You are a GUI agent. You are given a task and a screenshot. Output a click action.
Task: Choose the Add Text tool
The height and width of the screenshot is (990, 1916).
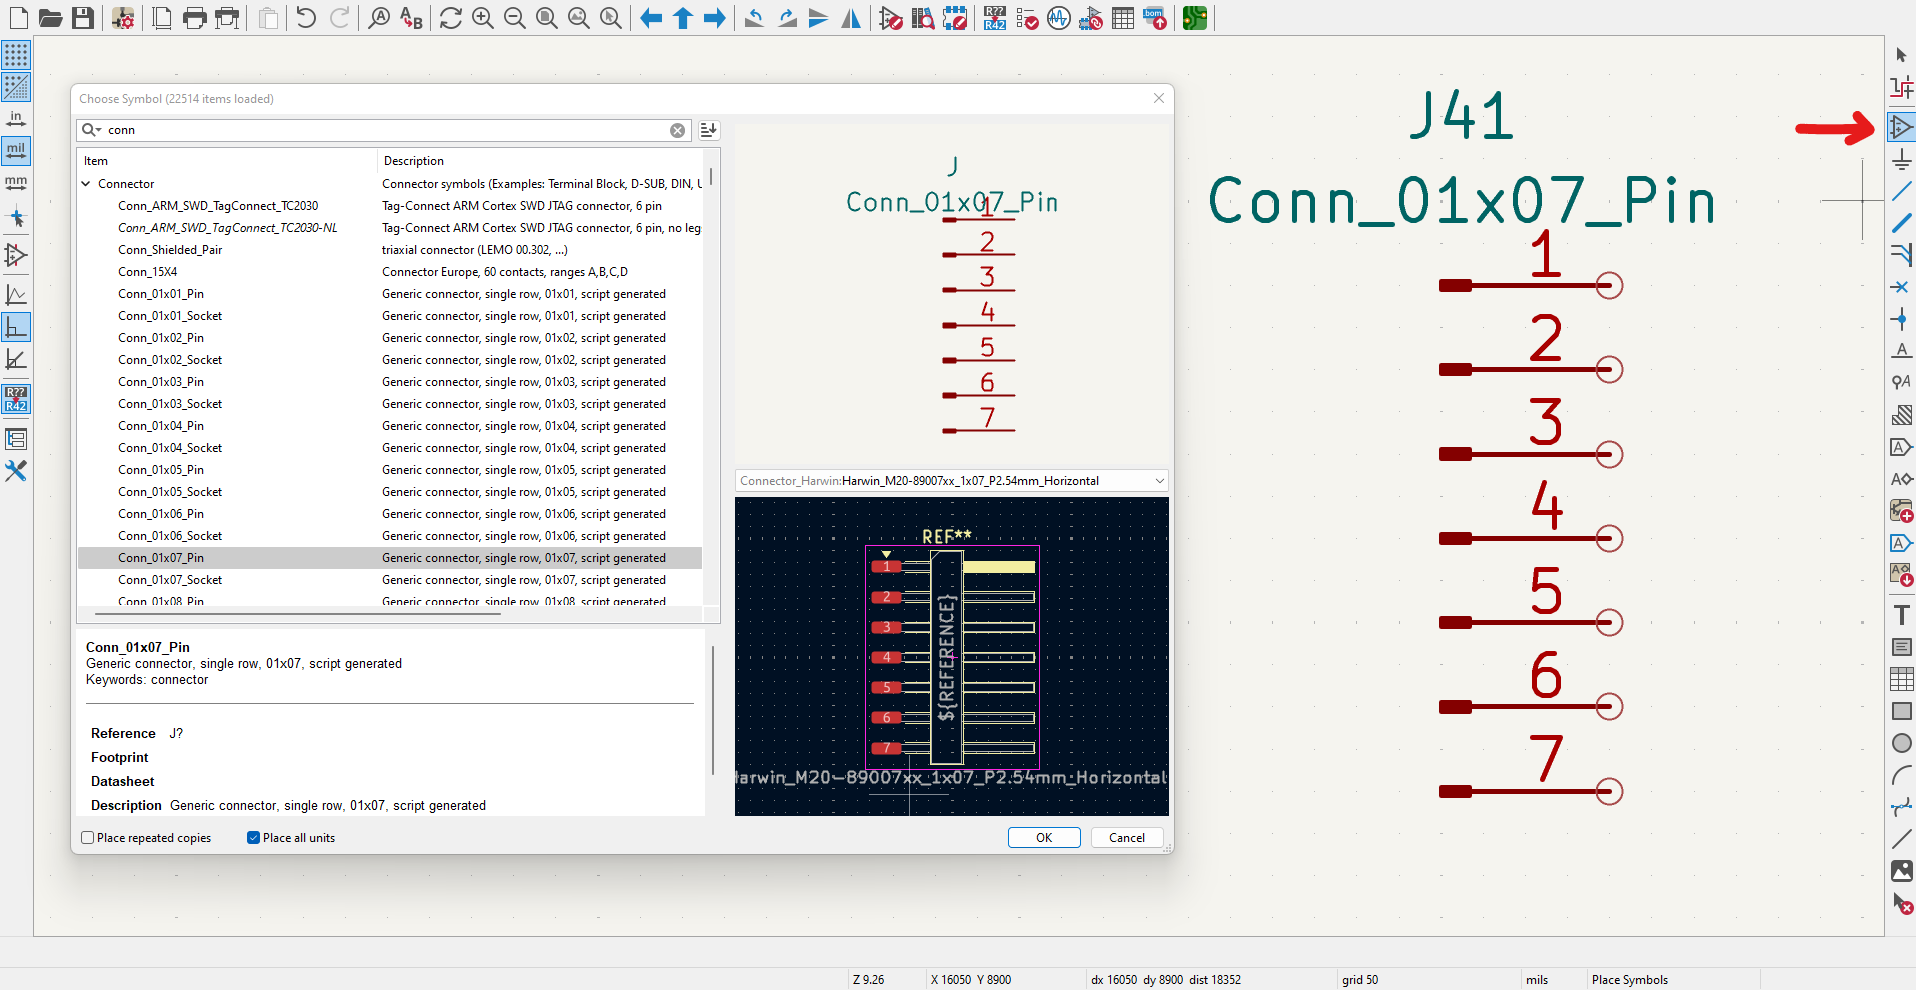(x=1901, y=615)
